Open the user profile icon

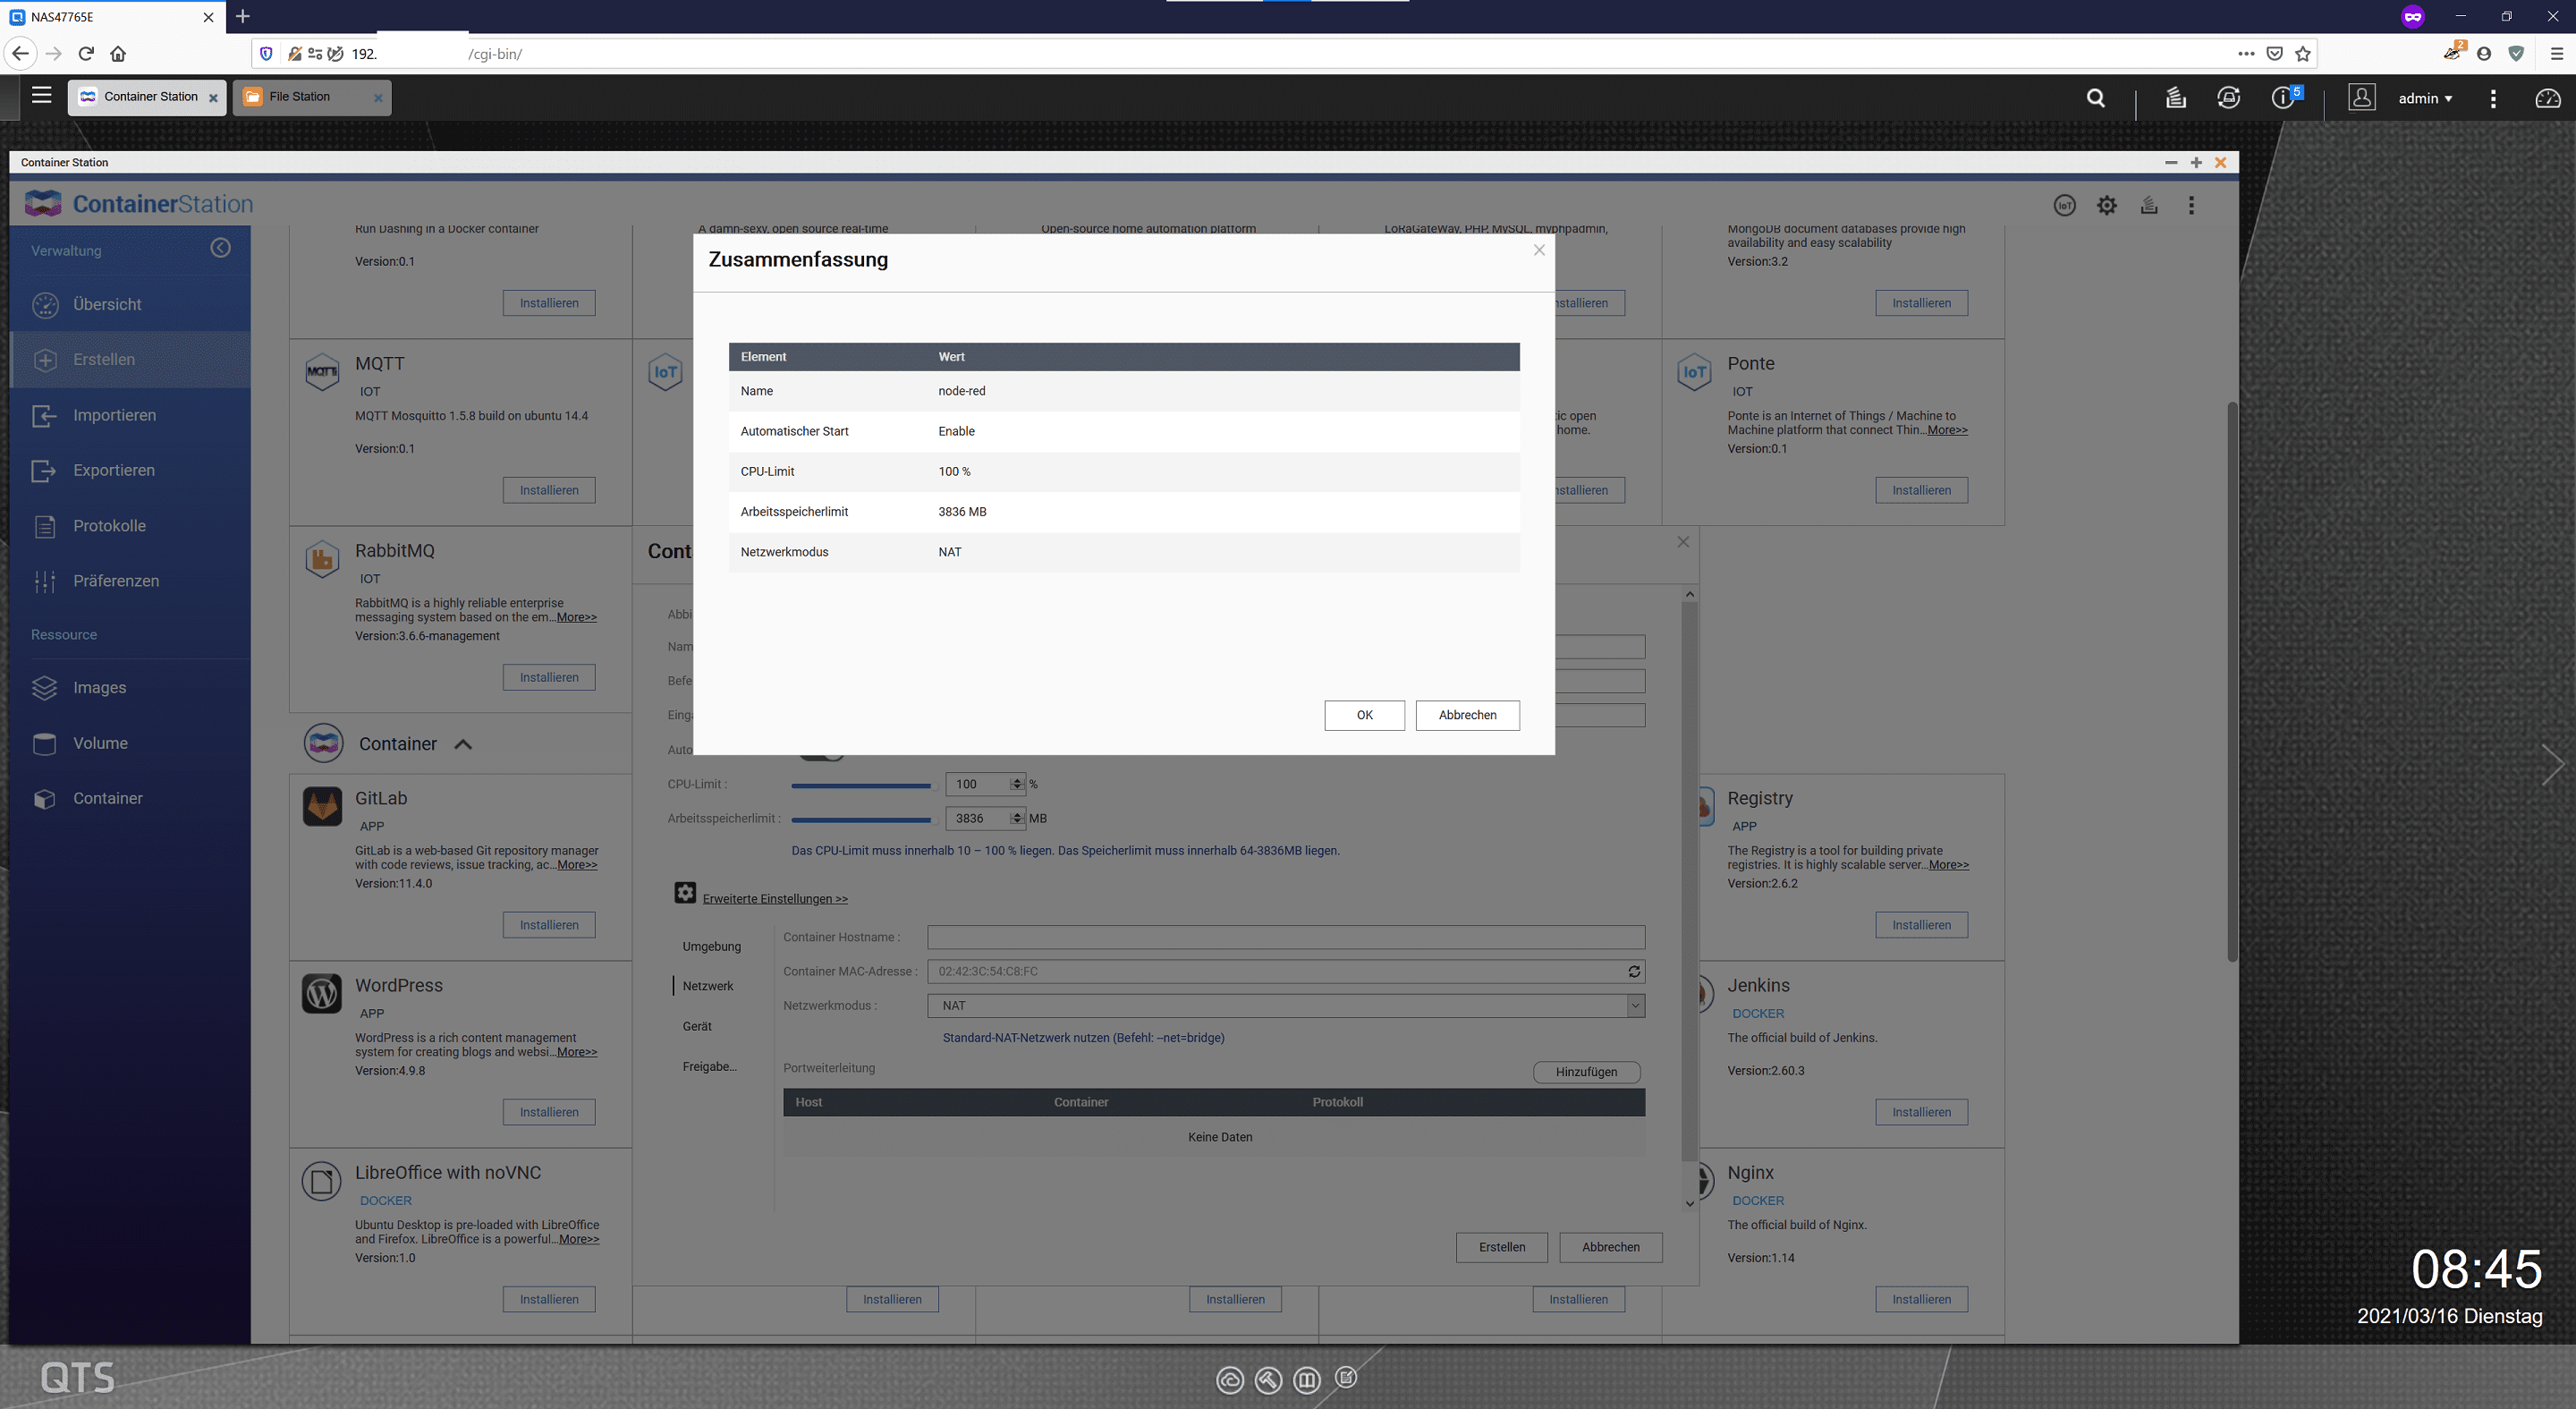pyautogui.click(x=2361, y=98)
